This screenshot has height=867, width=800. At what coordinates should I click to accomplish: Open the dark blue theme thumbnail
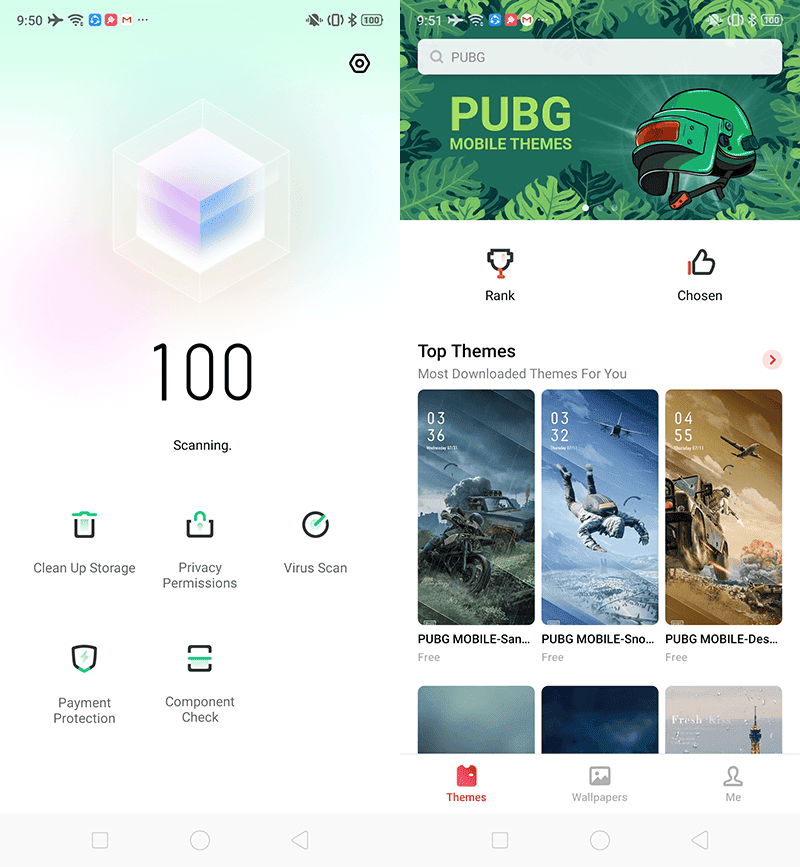tap(600, 719)
